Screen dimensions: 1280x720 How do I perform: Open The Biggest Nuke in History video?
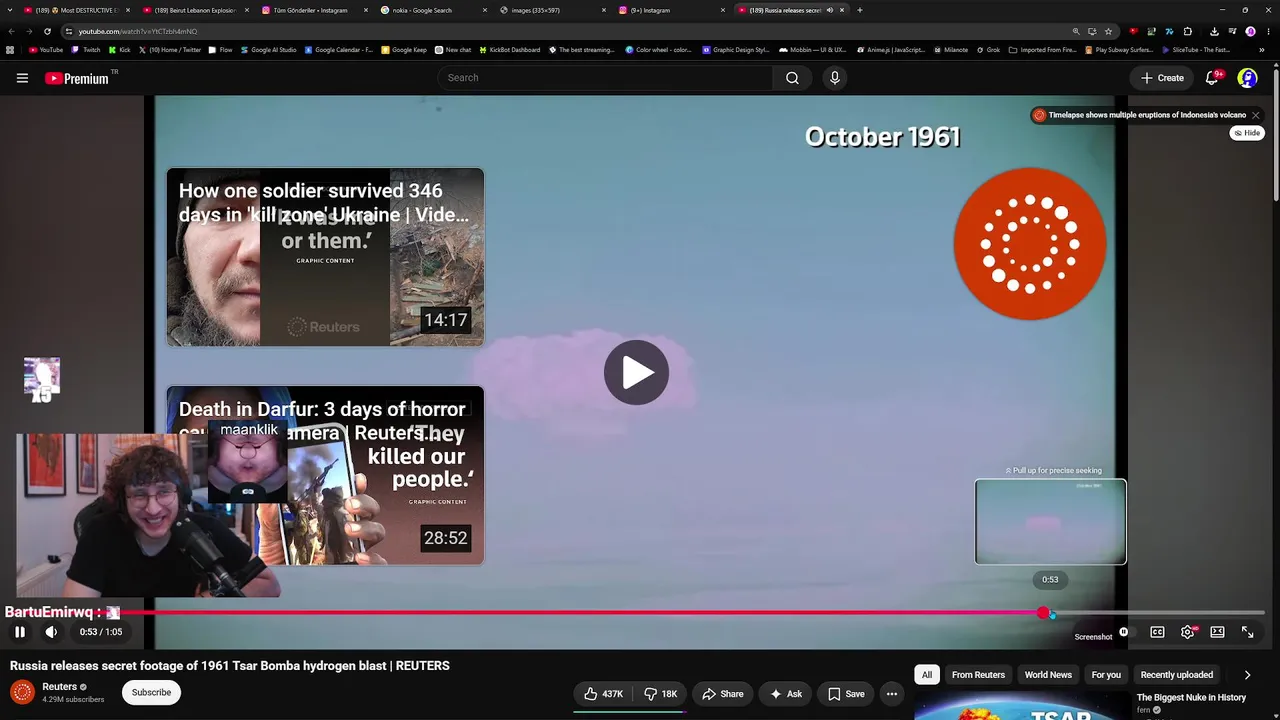tap(1191, 698)
